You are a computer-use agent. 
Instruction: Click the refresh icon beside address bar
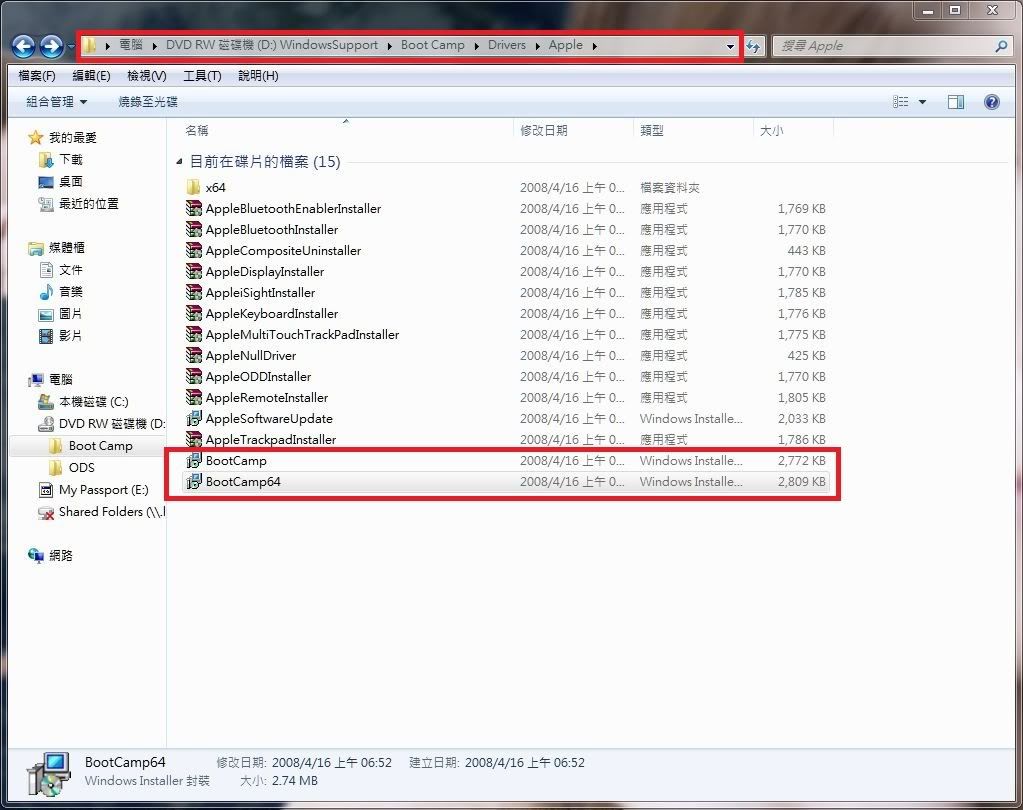[x=754, y=46]
